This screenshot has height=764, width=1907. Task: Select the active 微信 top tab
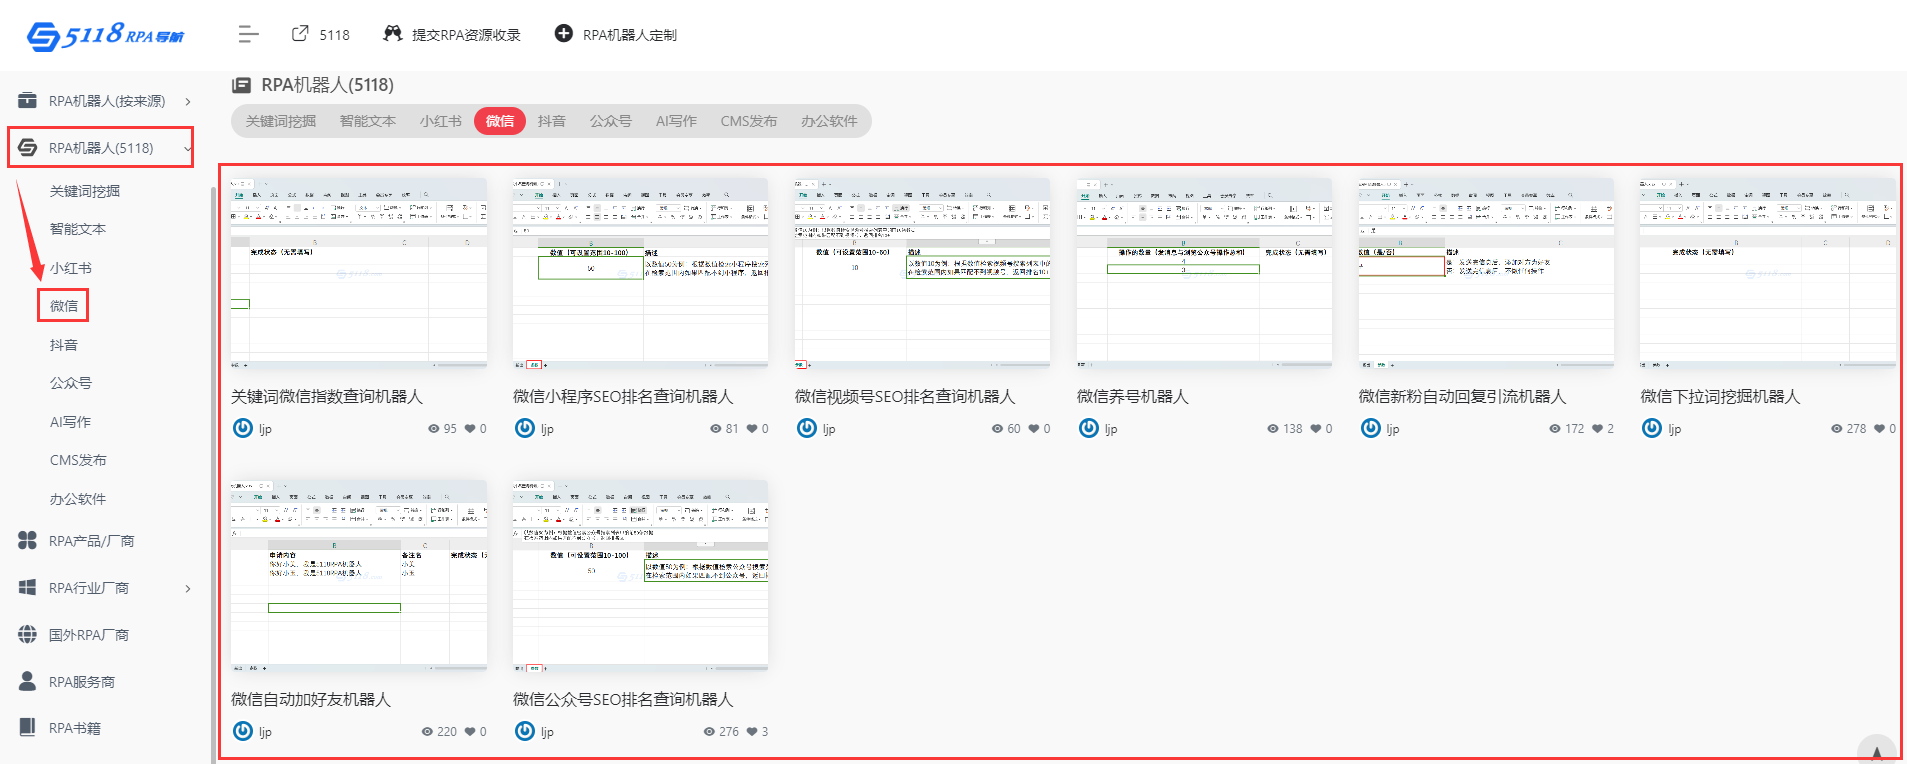(500, 121)
